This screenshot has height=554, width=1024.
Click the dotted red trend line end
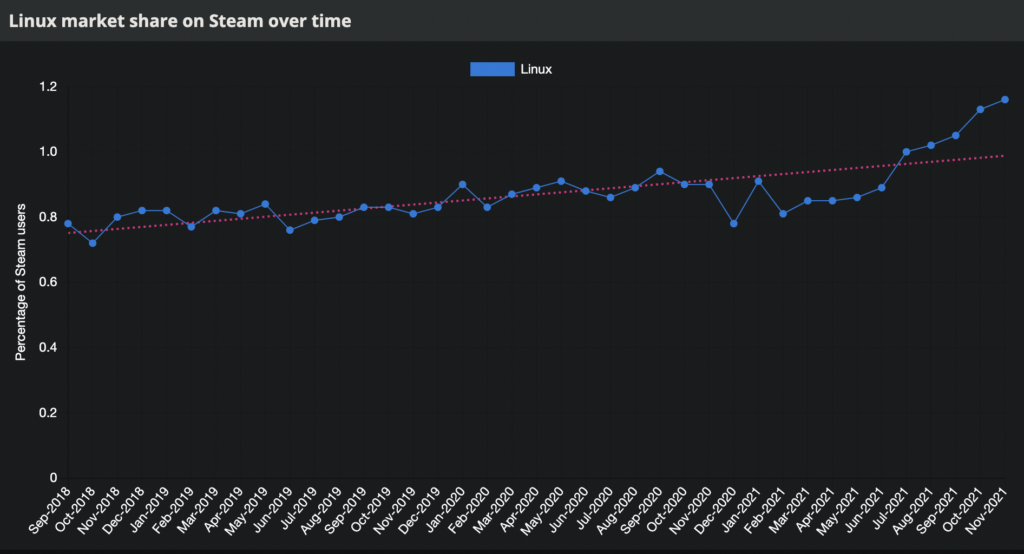(x=1002, y=156)
